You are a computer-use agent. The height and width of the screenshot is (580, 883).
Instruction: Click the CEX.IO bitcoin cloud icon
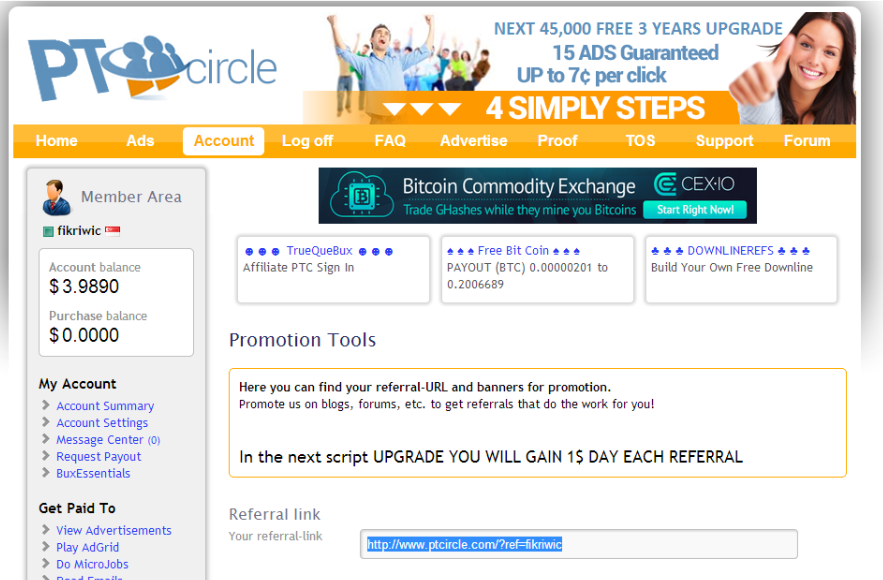coord(361,195)
